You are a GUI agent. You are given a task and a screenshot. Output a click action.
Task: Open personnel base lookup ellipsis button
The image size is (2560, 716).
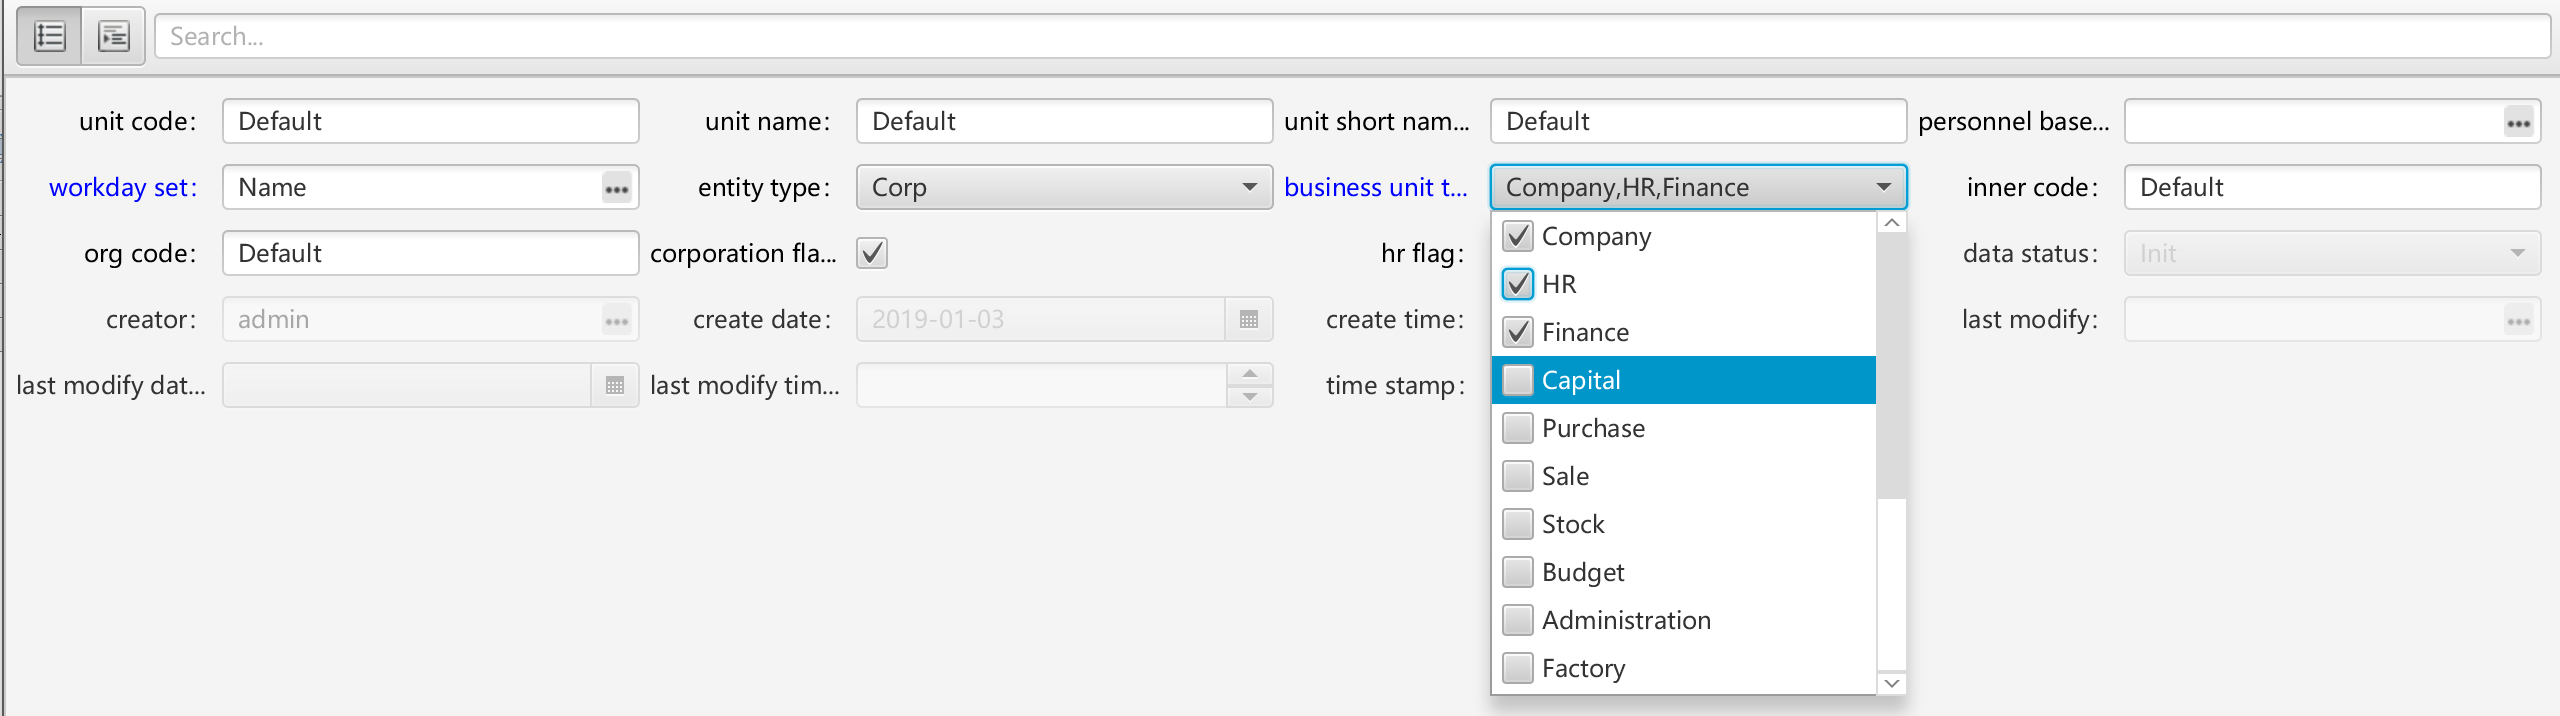(2518, 123)
